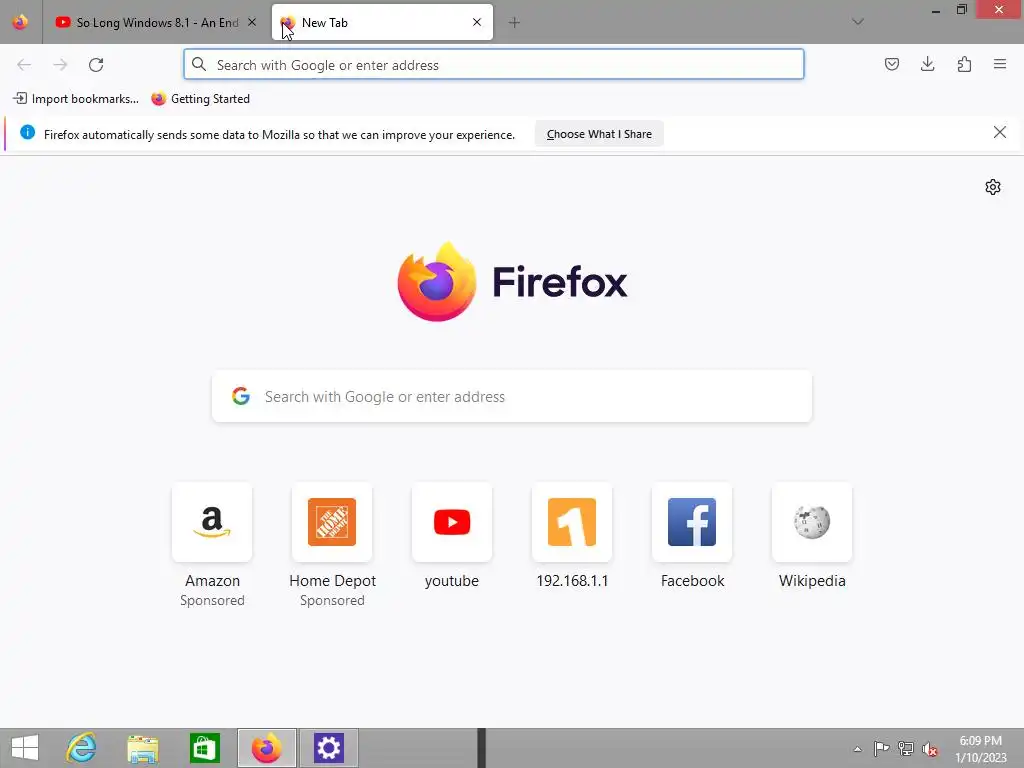The image size is (1024, 768).
Task: Focus the address bar search field
Action: click(x=494, y=65)
